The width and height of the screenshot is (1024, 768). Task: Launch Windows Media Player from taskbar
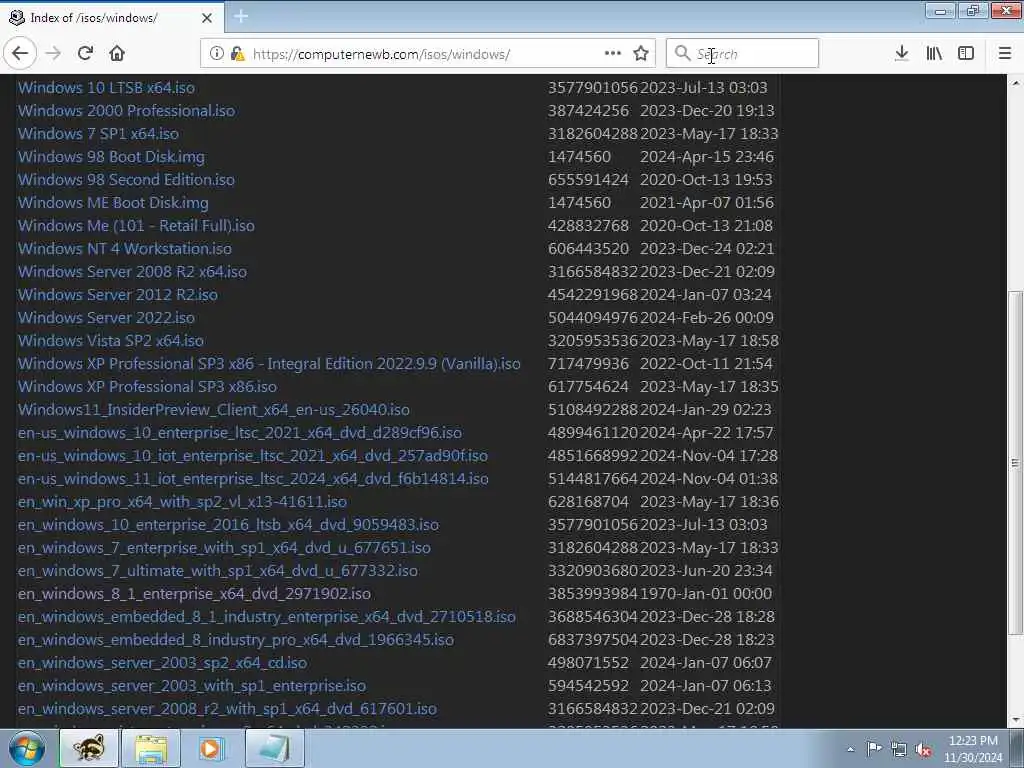click(x=210, y=748)
